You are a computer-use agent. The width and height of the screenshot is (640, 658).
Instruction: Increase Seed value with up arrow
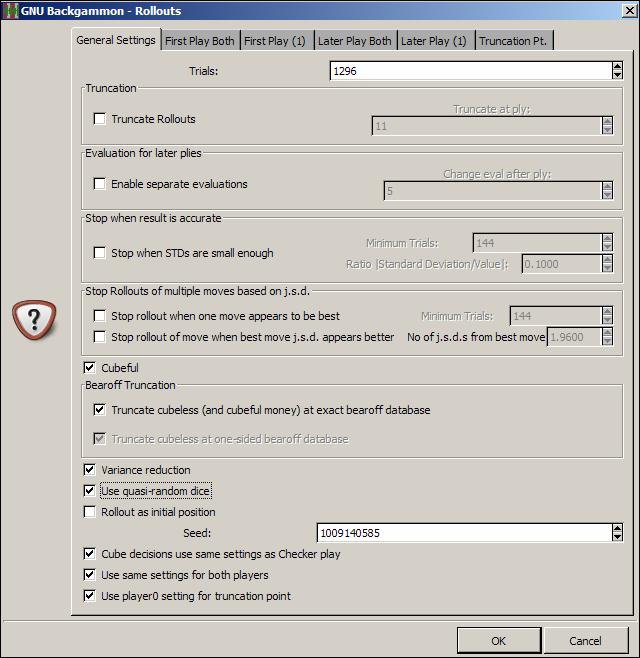pyautogui.click(x=617, y=528)
